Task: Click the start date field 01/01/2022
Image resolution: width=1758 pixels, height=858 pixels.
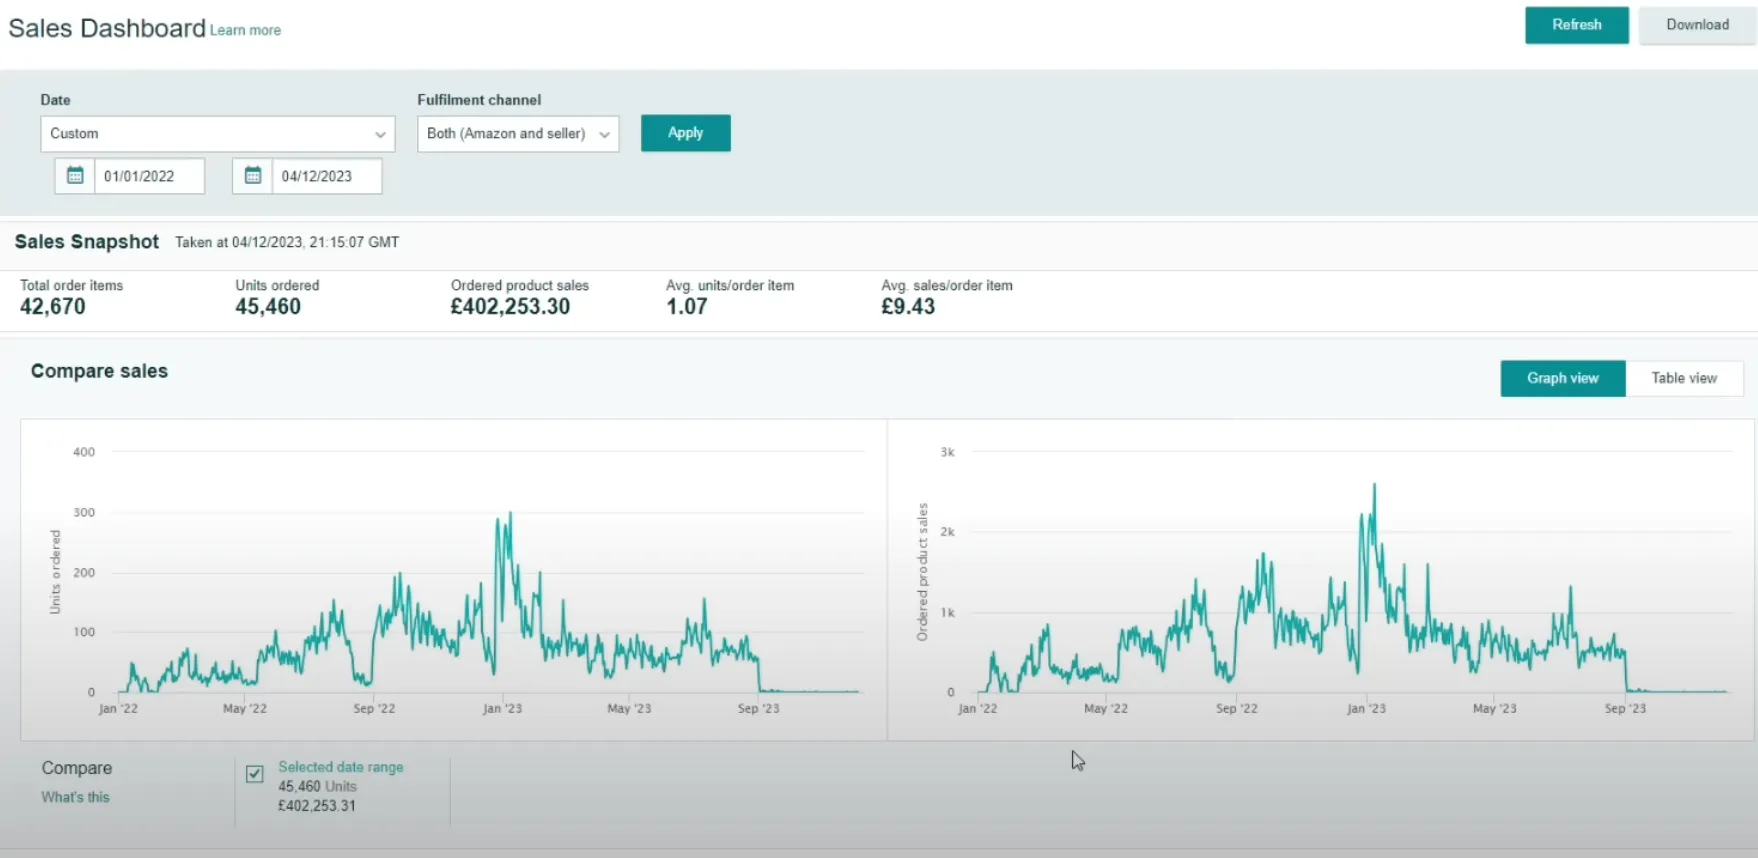Action: 150,176
